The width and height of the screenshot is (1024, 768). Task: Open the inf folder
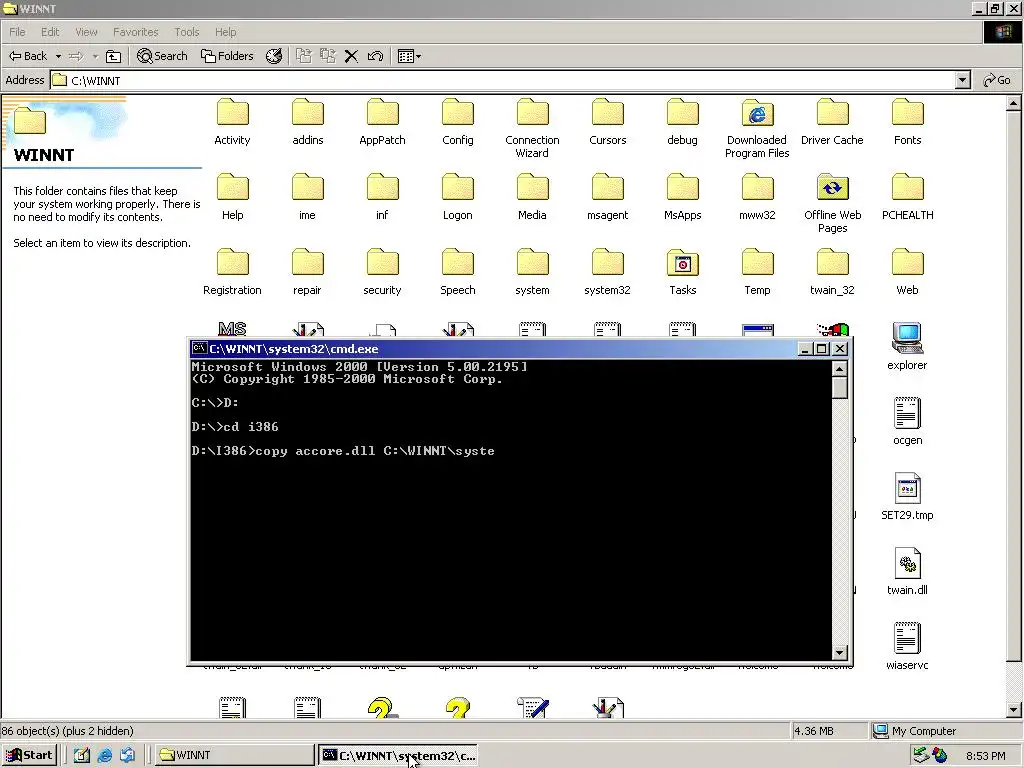pos(383,197)
